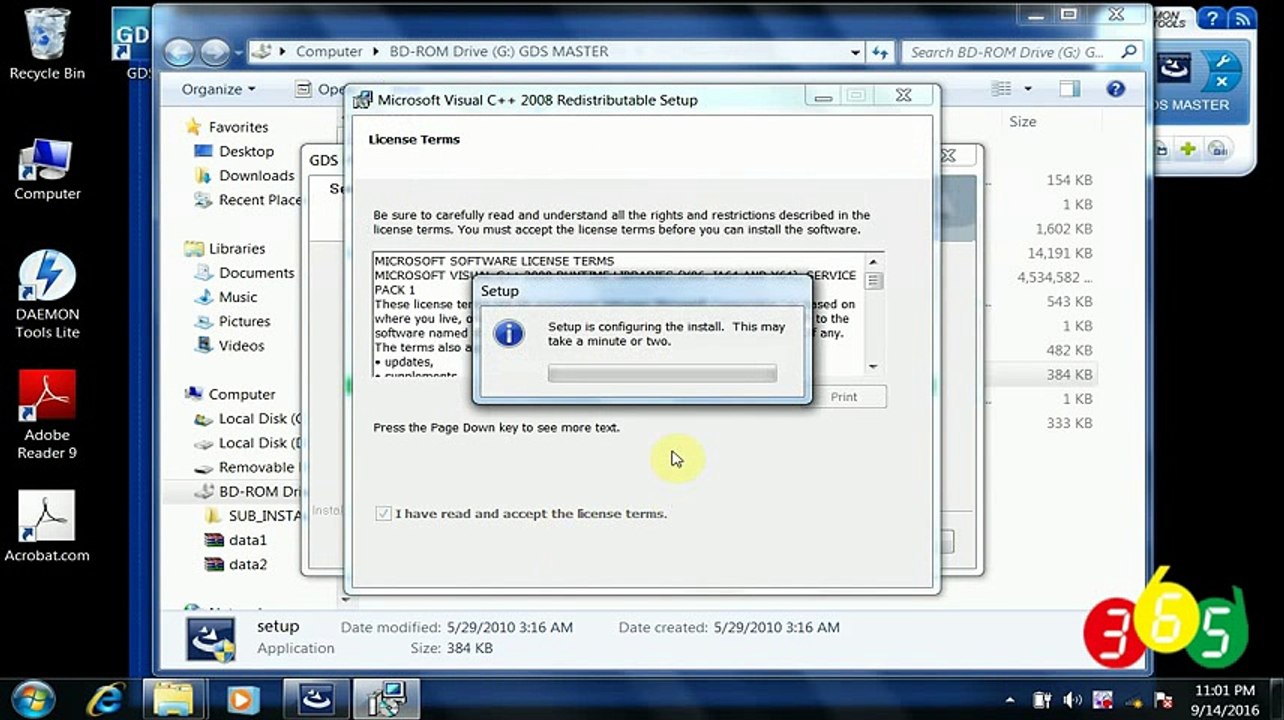Click the change view icon in Explorer
The image size is (1284, 720).
(x=1002, y=89)
